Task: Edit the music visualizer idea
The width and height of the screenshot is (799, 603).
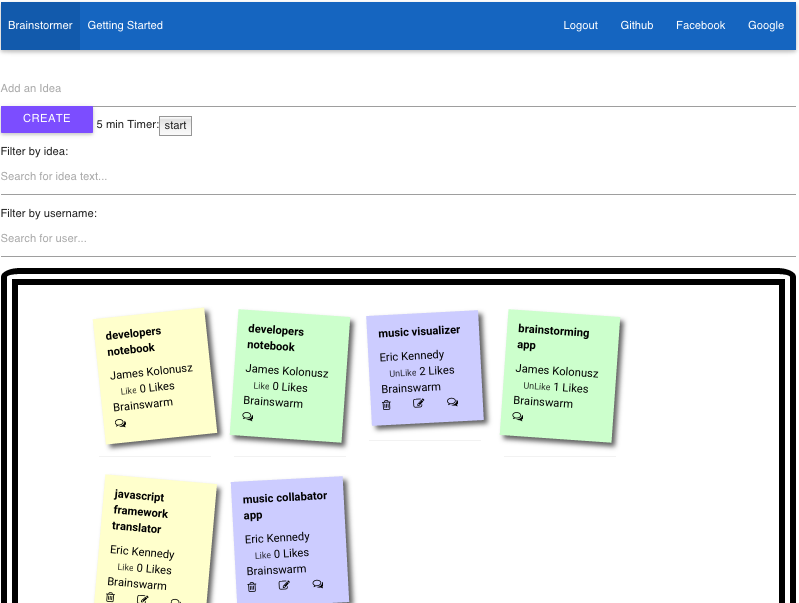Action: pos(418,403)
